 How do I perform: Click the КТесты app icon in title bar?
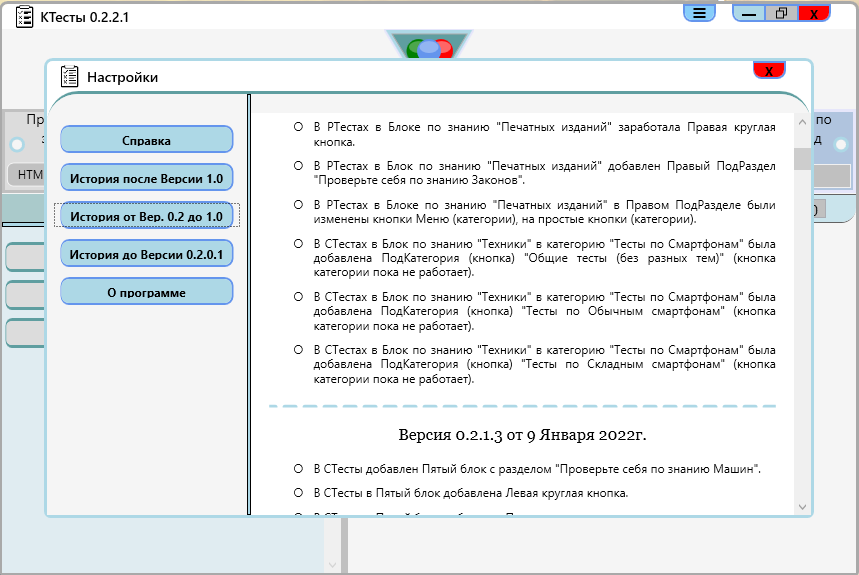[24, 16]
